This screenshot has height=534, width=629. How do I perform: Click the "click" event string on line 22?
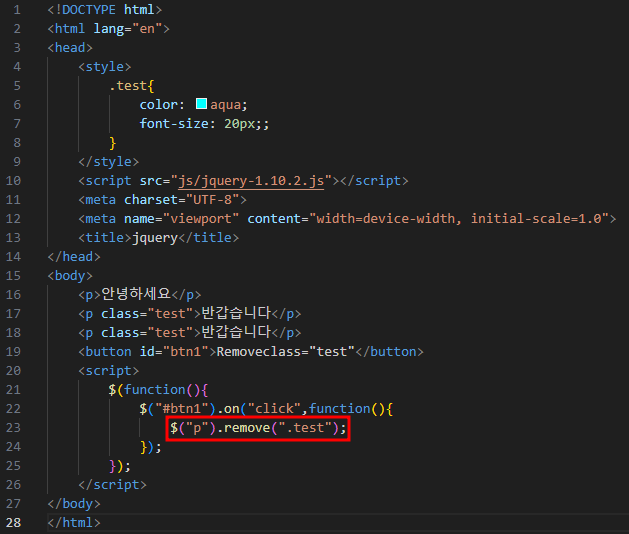(x=274, y=409)
